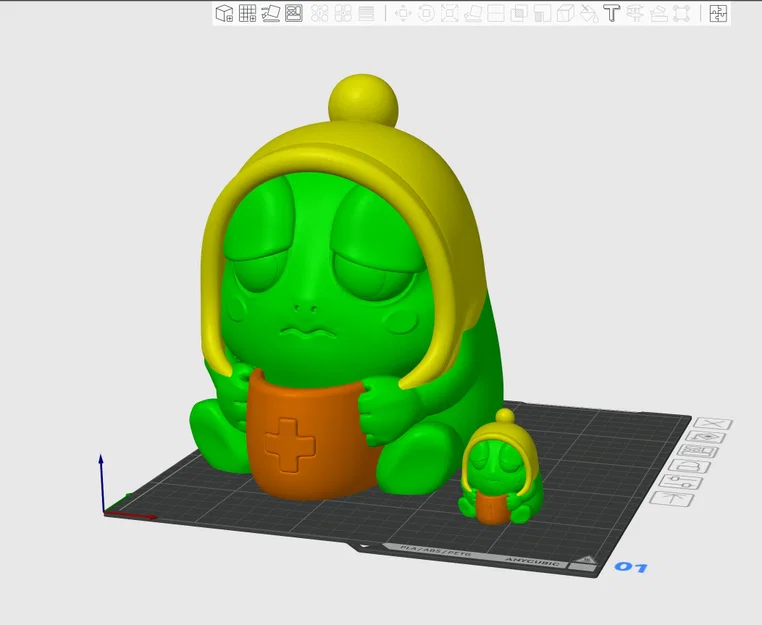
Task: Open the Text emboss T tool
Action: coord(612,13)
